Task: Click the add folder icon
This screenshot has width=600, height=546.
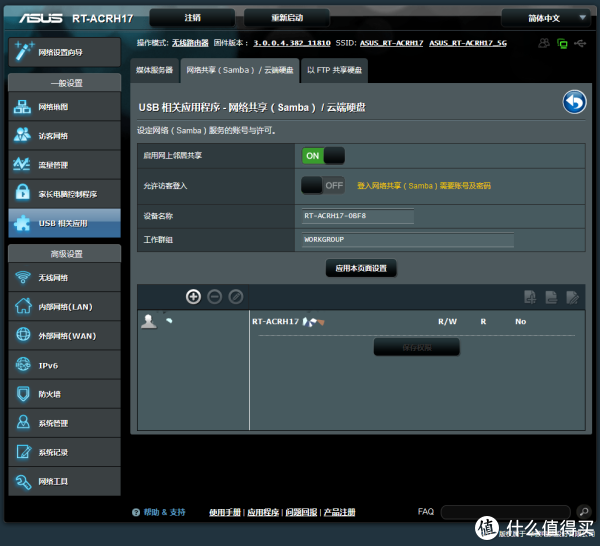Action: (530, 297)
